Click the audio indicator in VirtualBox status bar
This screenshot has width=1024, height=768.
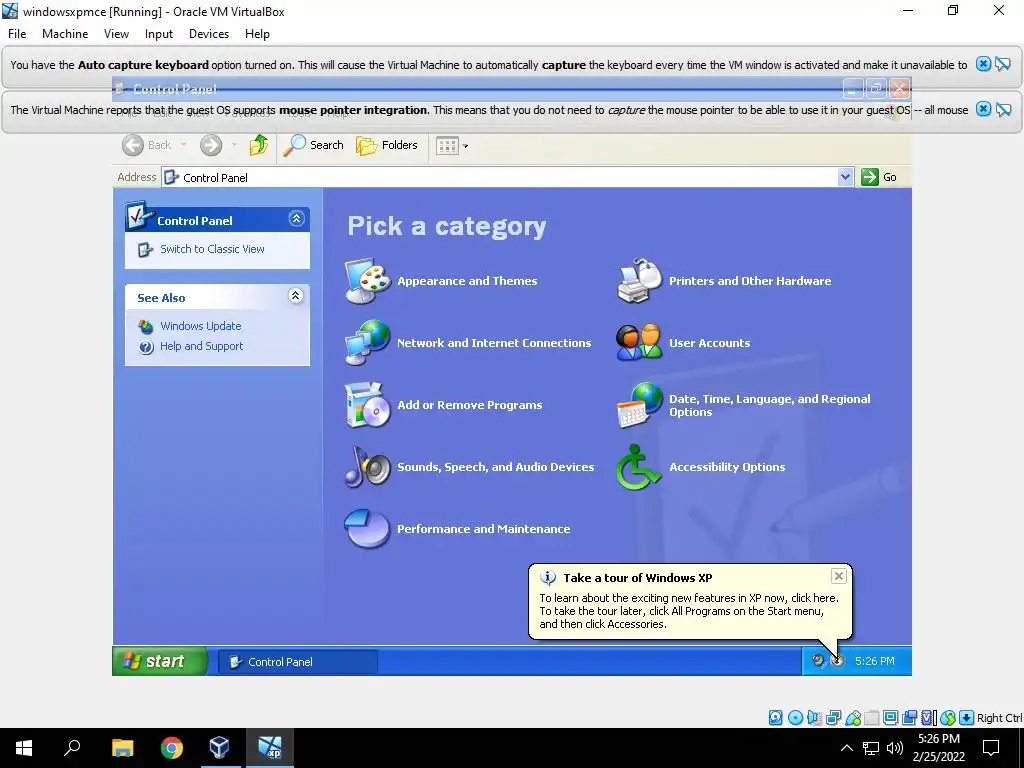814,718
